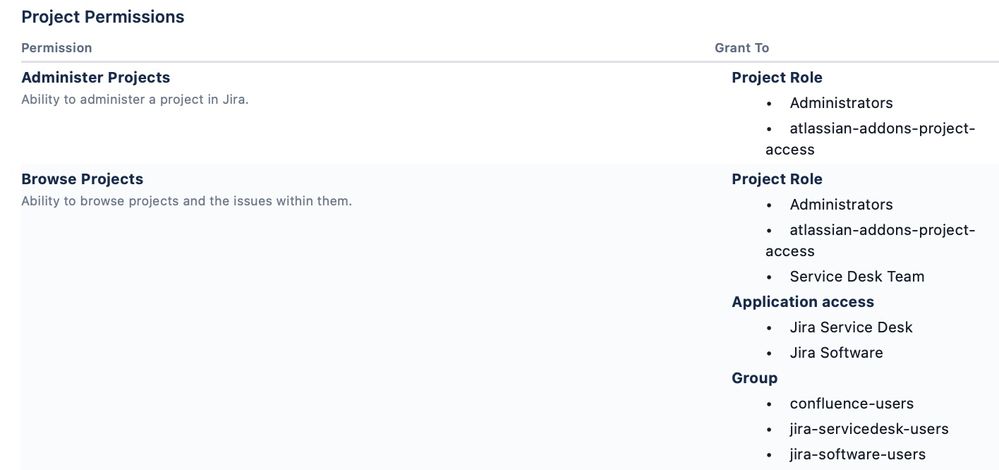The width and height of the screenshot is (999, 470).
Task: Click atlassian-addons-project-access under Administer Projects
Action: click(x=870, y=139)
